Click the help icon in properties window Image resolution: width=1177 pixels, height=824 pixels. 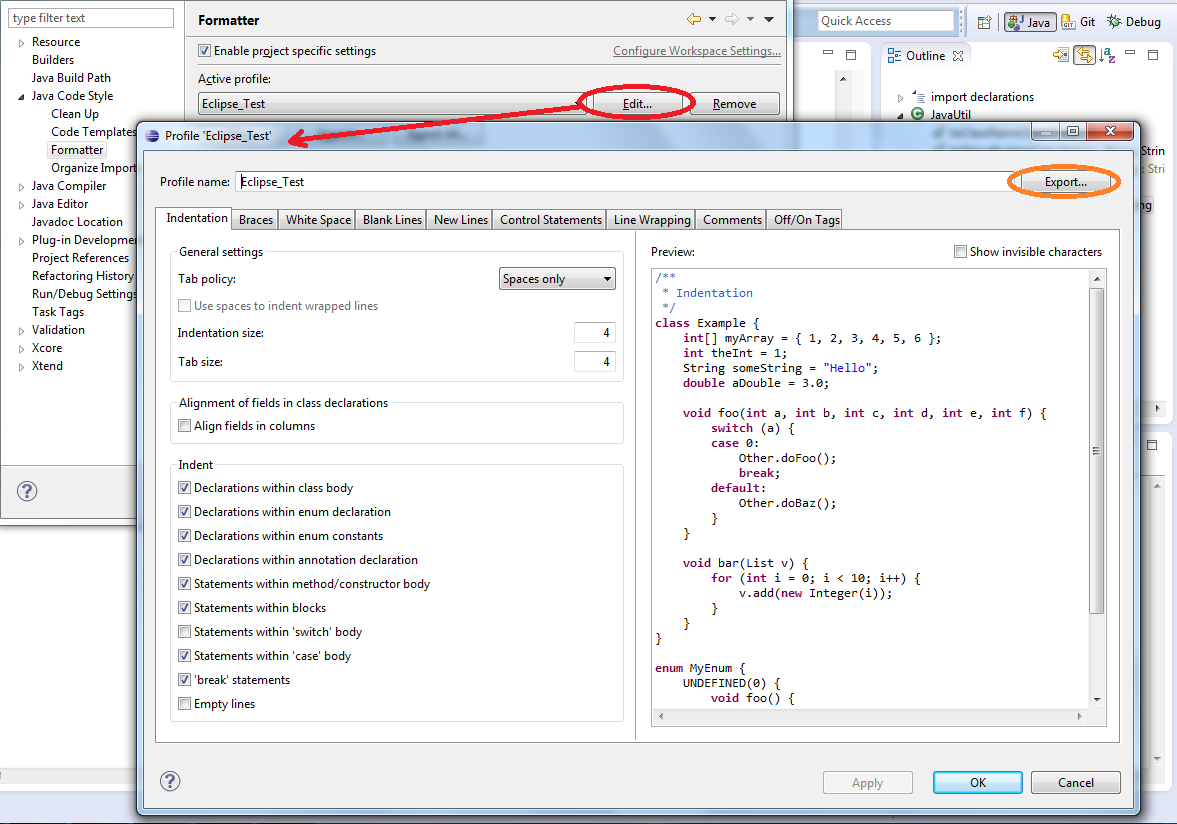(x=27, y=491)
